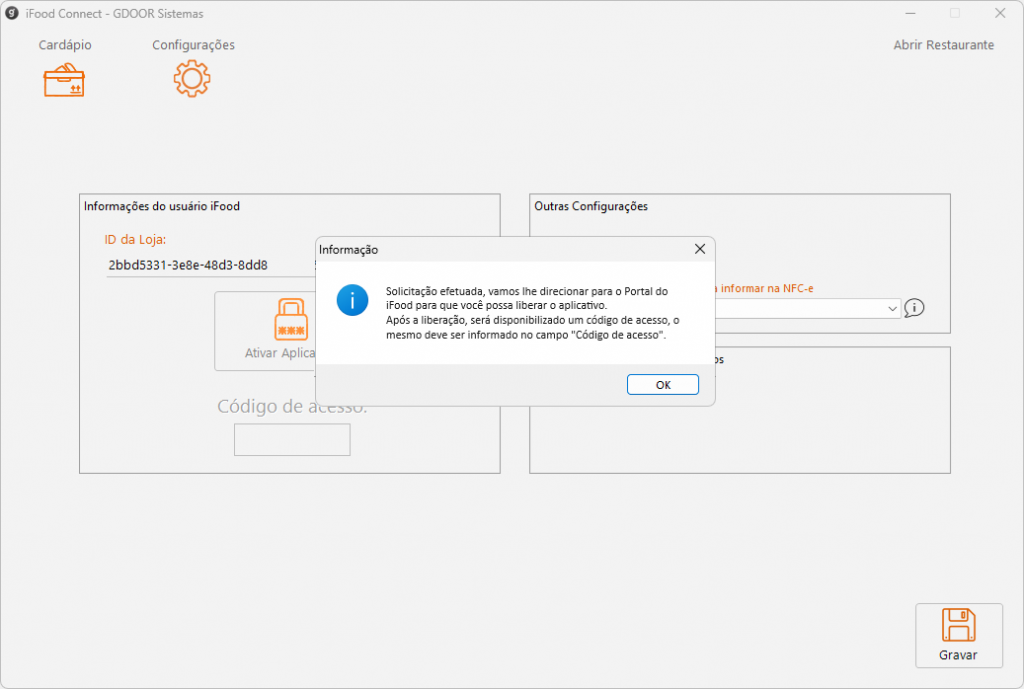The image size is (1024, 689).
Task: Click the blue information icon in the dialog
Action: click(353, 300)
